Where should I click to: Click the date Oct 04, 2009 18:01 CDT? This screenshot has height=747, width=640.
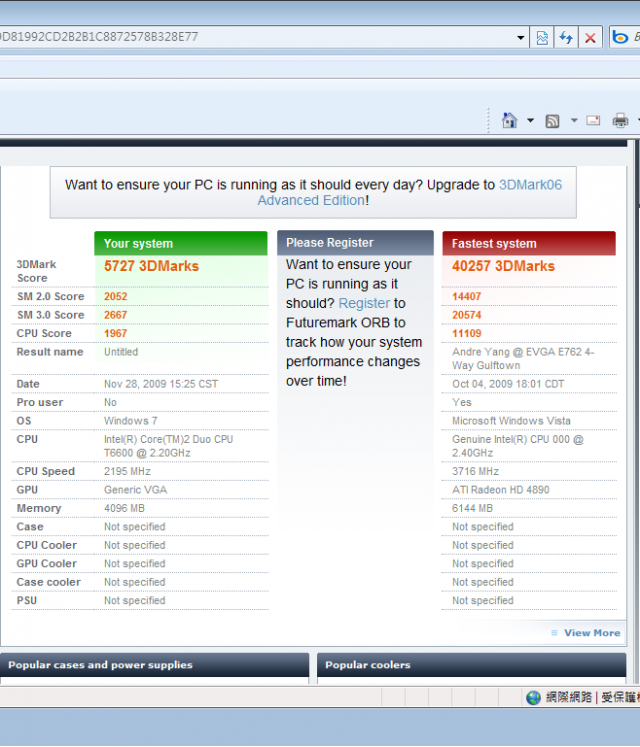tap(508, 384)
